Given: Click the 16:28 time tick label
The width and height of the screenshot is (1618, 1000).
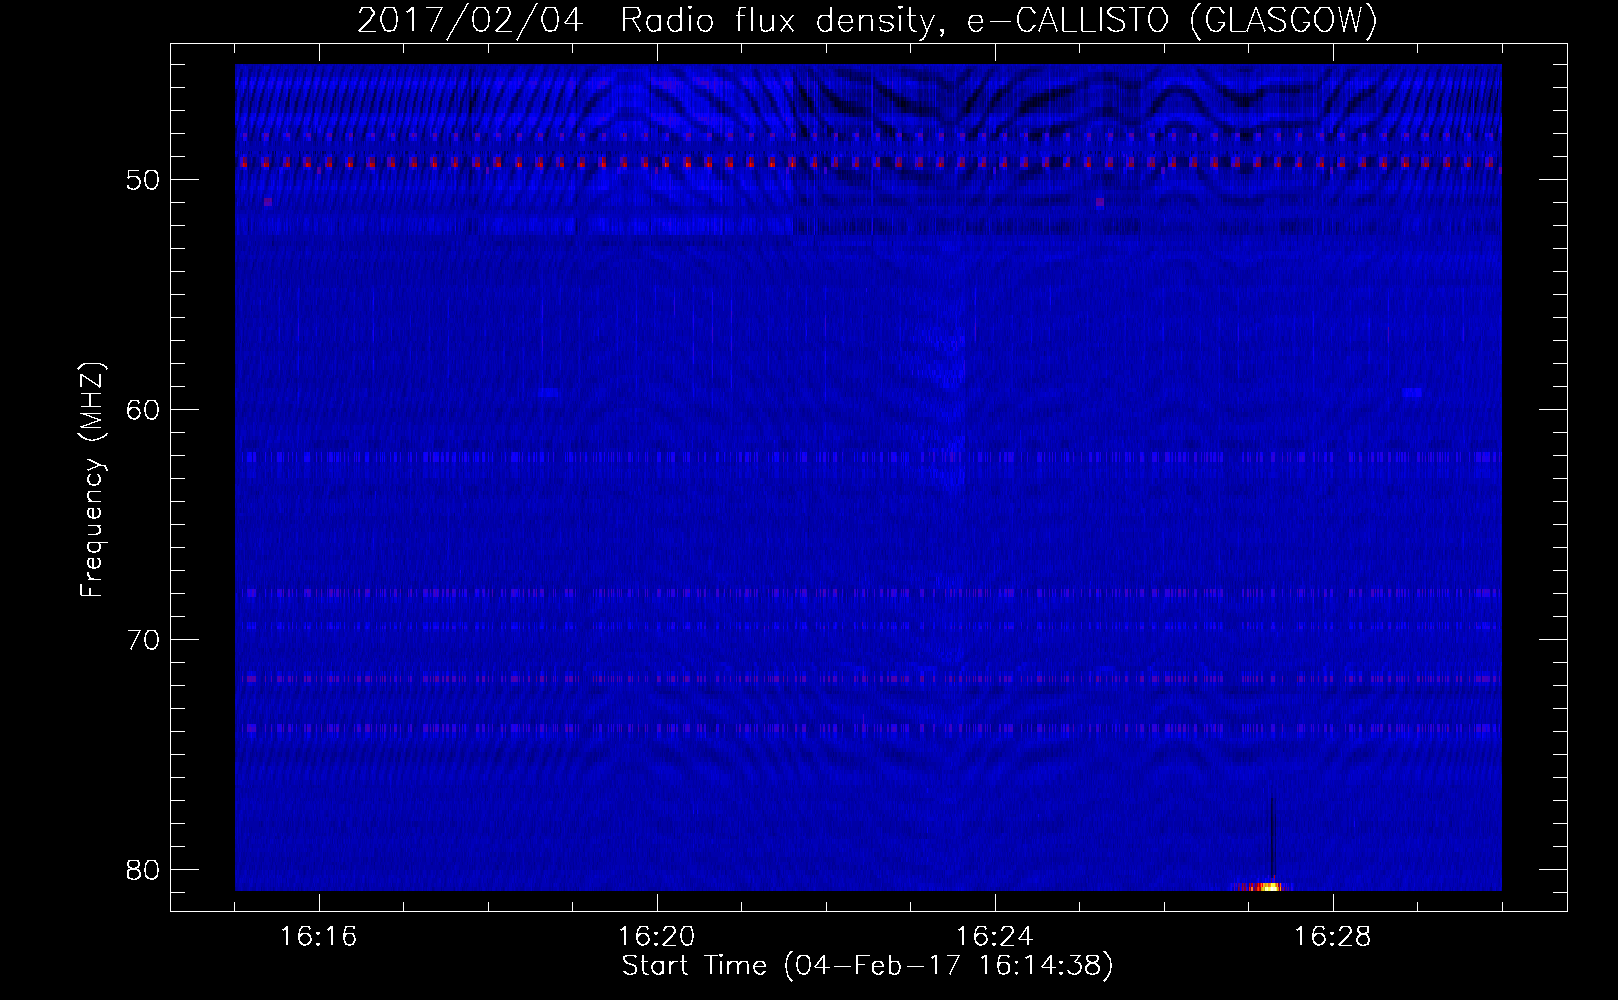Looking at the screenshot, I should pyautogui.click(x=1333, y=937).
